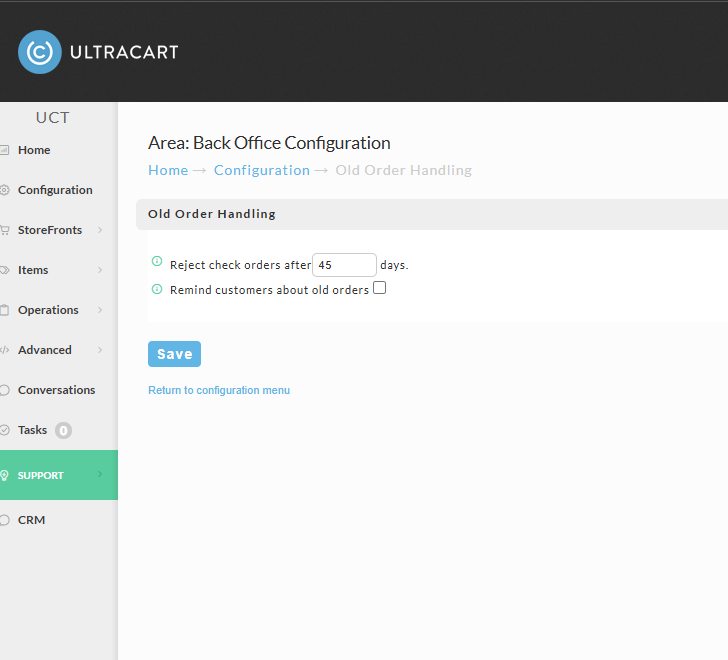Screen dimensions: 728x660
Task: Click the UltraCart logo icon
Action: pos(39,52)
